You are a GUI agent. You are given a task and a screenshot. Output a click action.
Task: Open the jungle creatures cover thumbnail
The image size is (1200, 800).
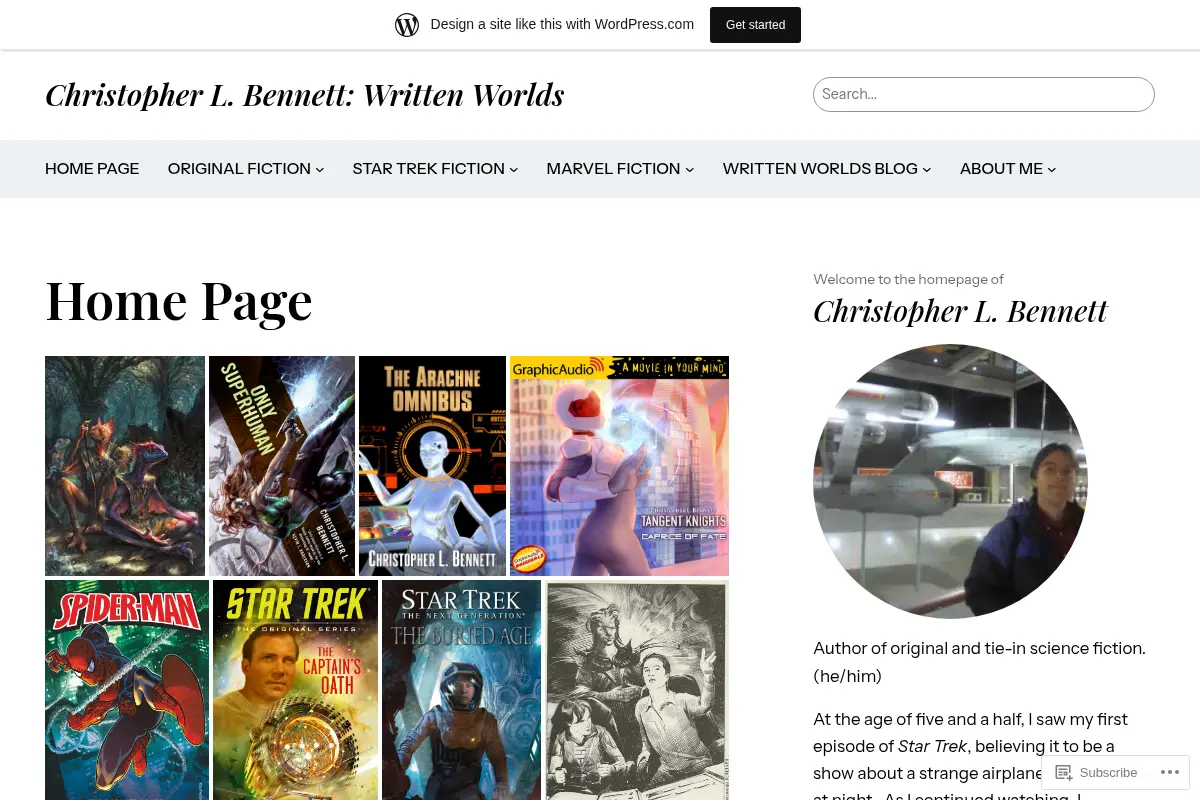coord(125,466)
